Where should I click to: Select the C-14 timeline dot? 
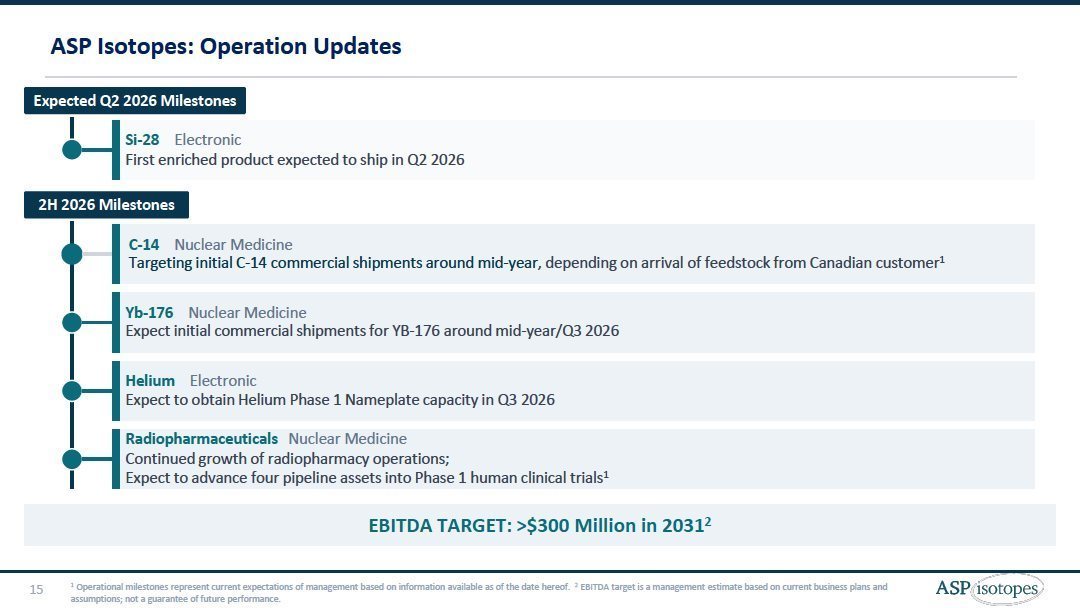point(72,254)
